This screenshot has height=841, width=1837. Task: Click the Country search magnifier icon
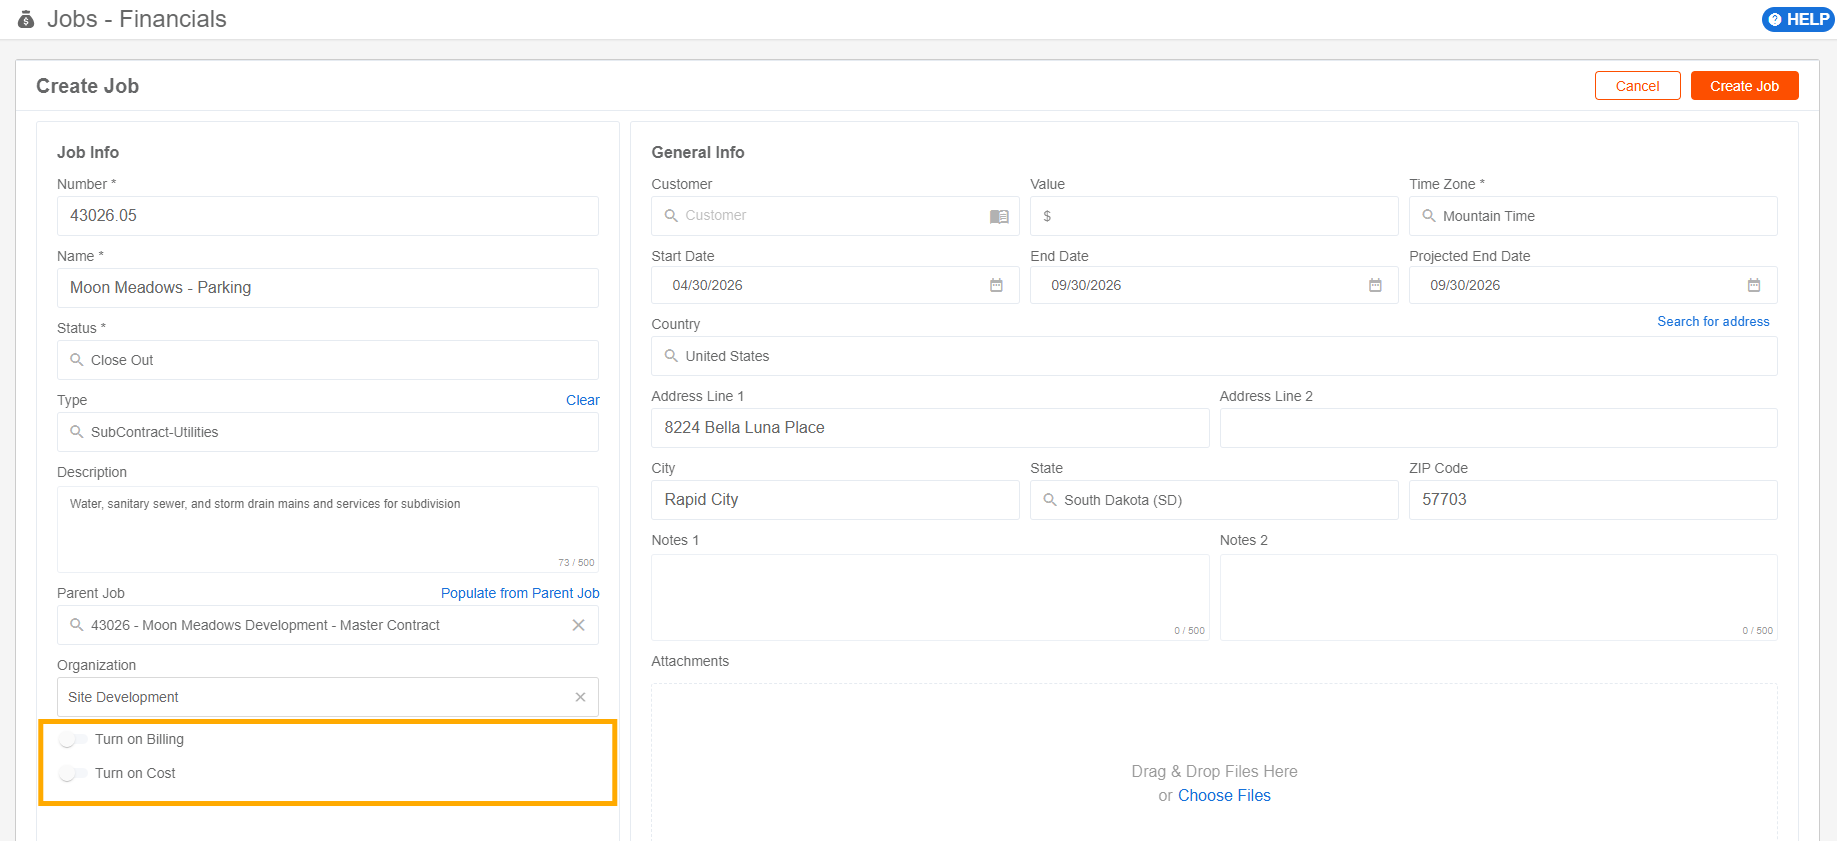pos(671,356)
